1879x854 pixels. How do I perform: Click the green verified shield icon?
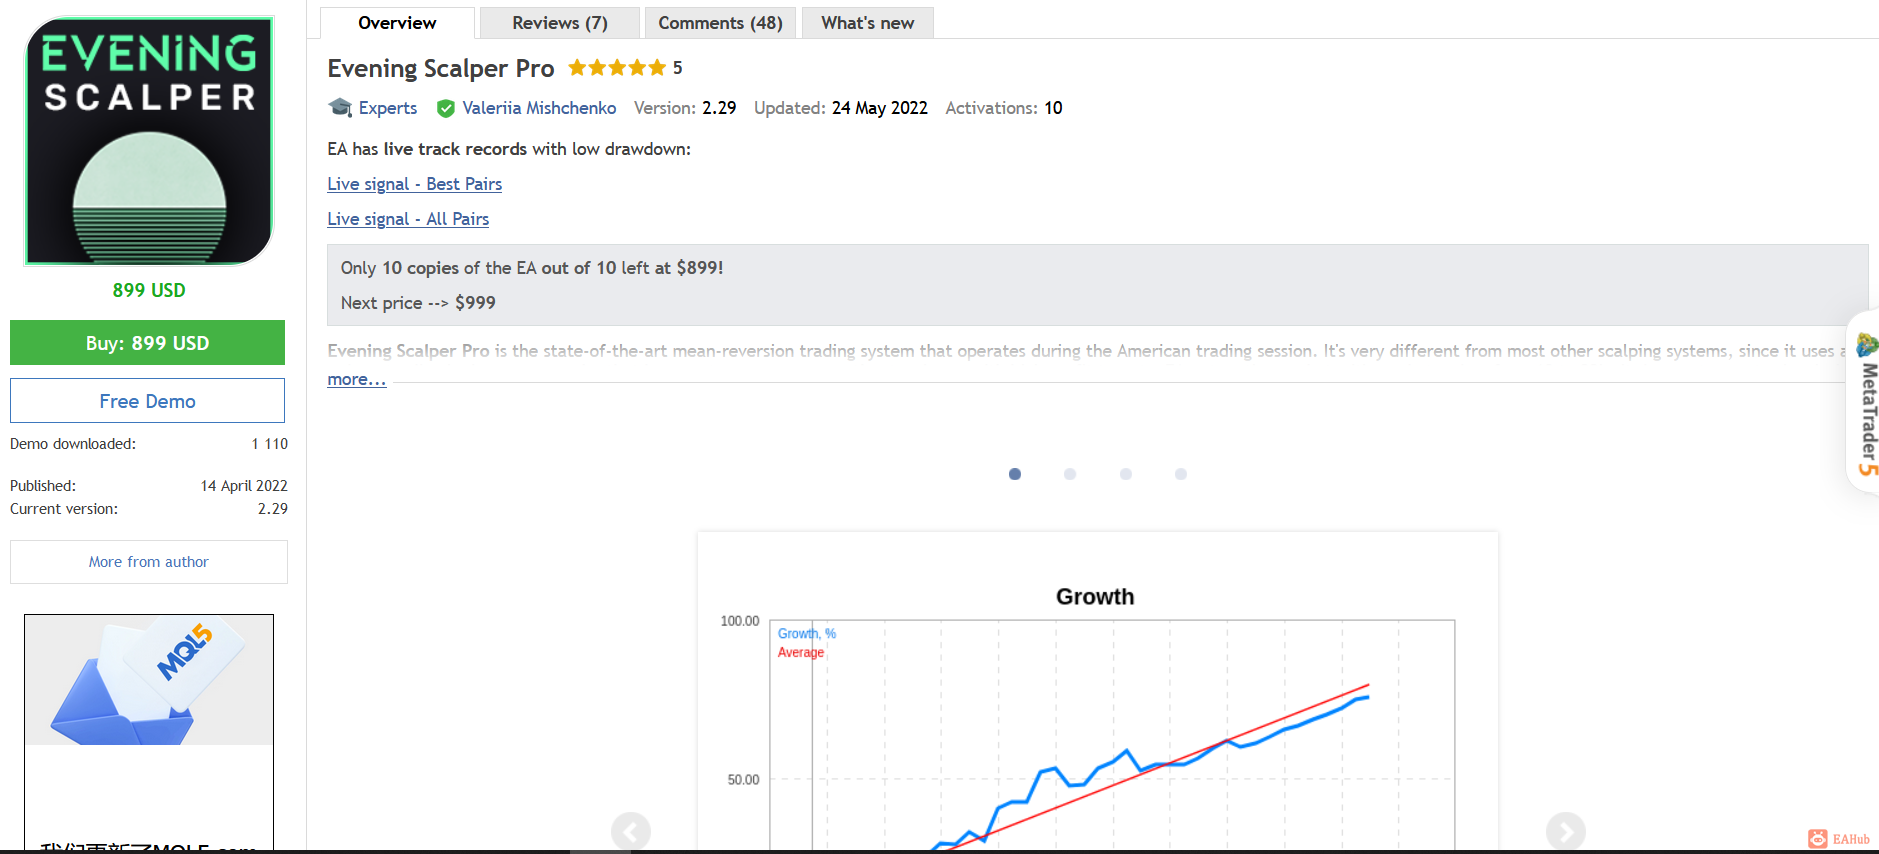(446, 108)
